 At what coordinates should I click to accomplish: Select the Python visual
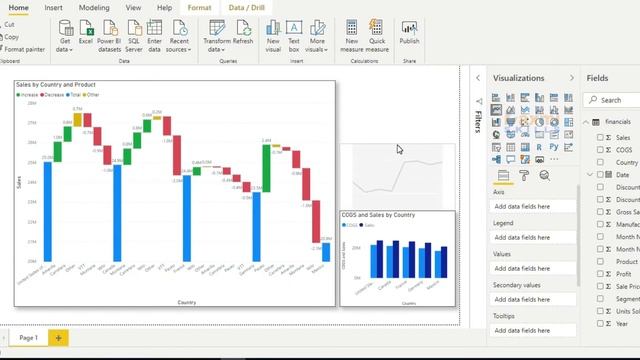(554, 147)
